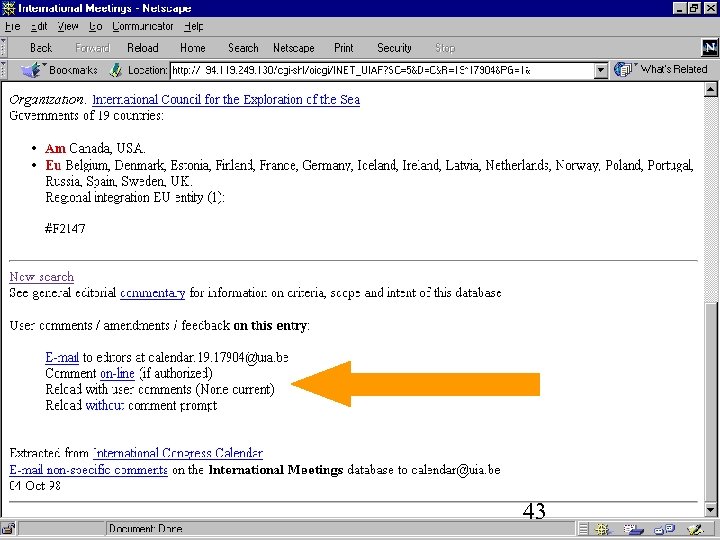Open the Go menu
Image resolution: width=720 pixels, height=540 pixels.
coord(96,27)
